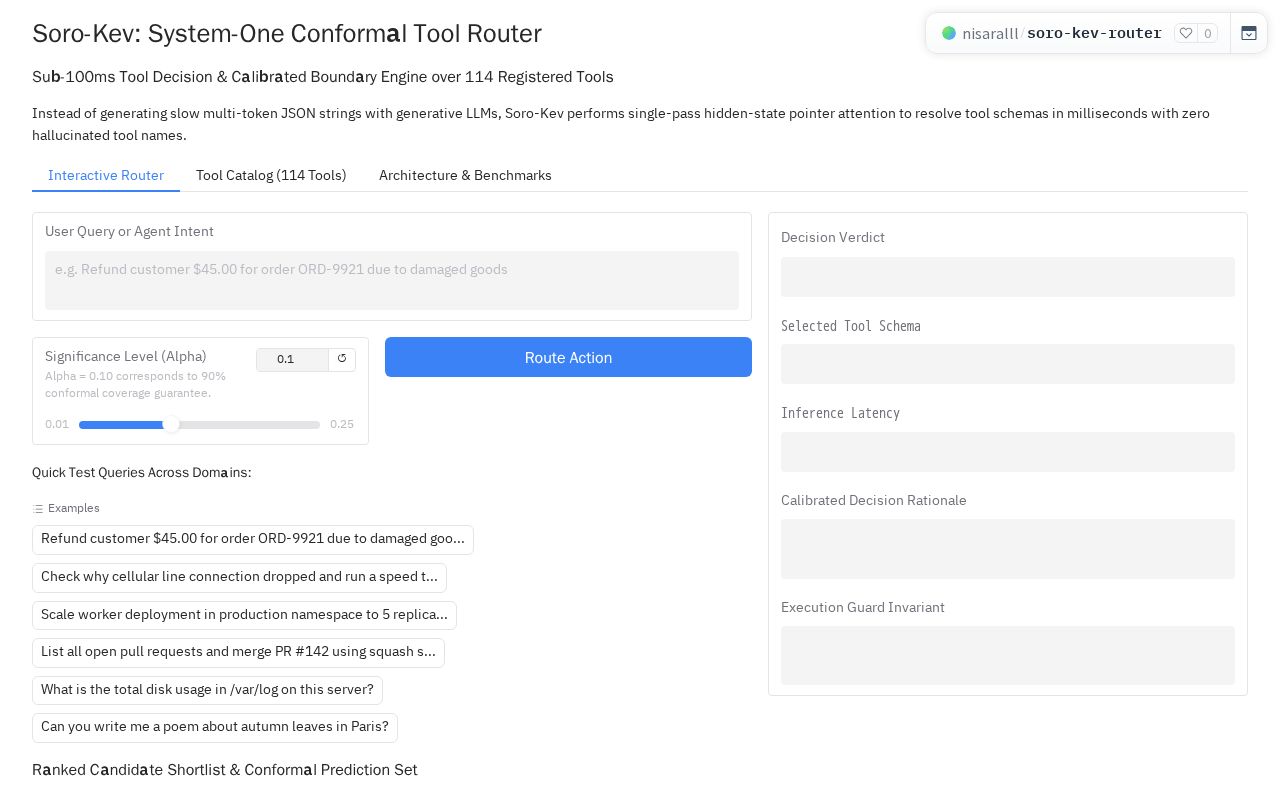This screenshot has height=800, width=1280.
Task: Select the autumn leaves poem example
Action: [x=215, y=727]
